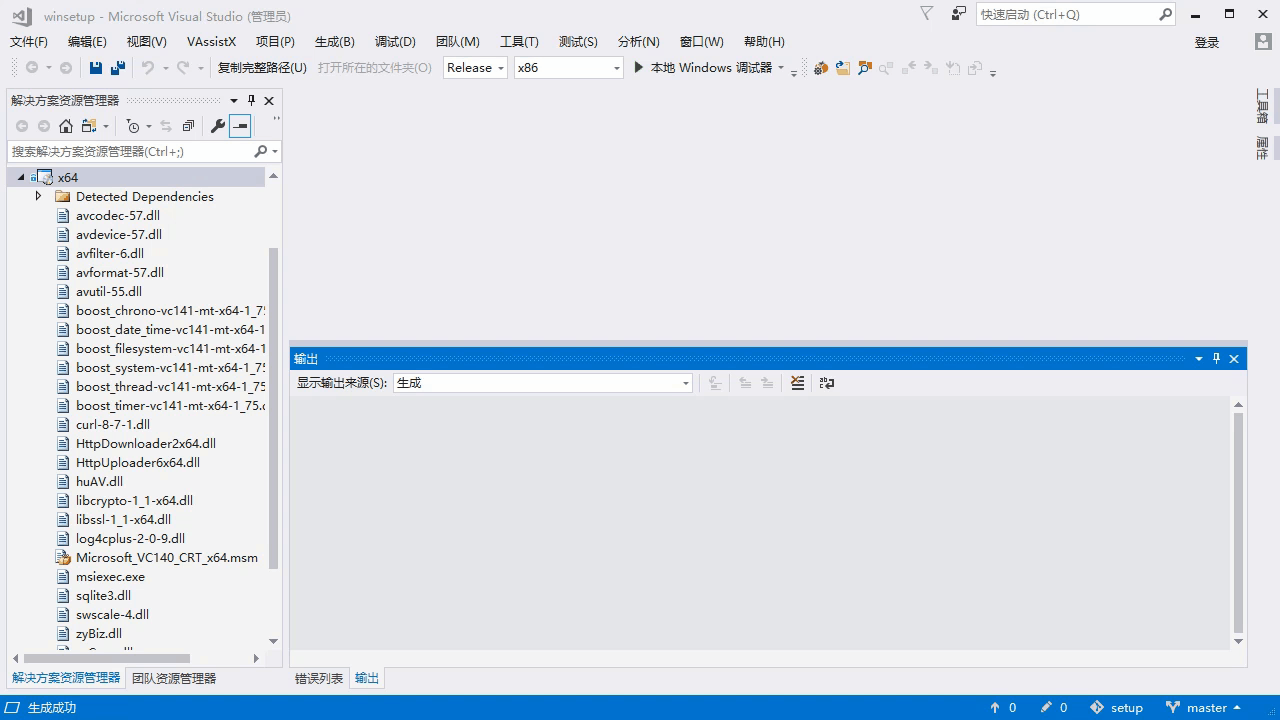Click the sync/switch views icon in Solution Explorer
Screen dimensions: 1280x720
point(166,126)
